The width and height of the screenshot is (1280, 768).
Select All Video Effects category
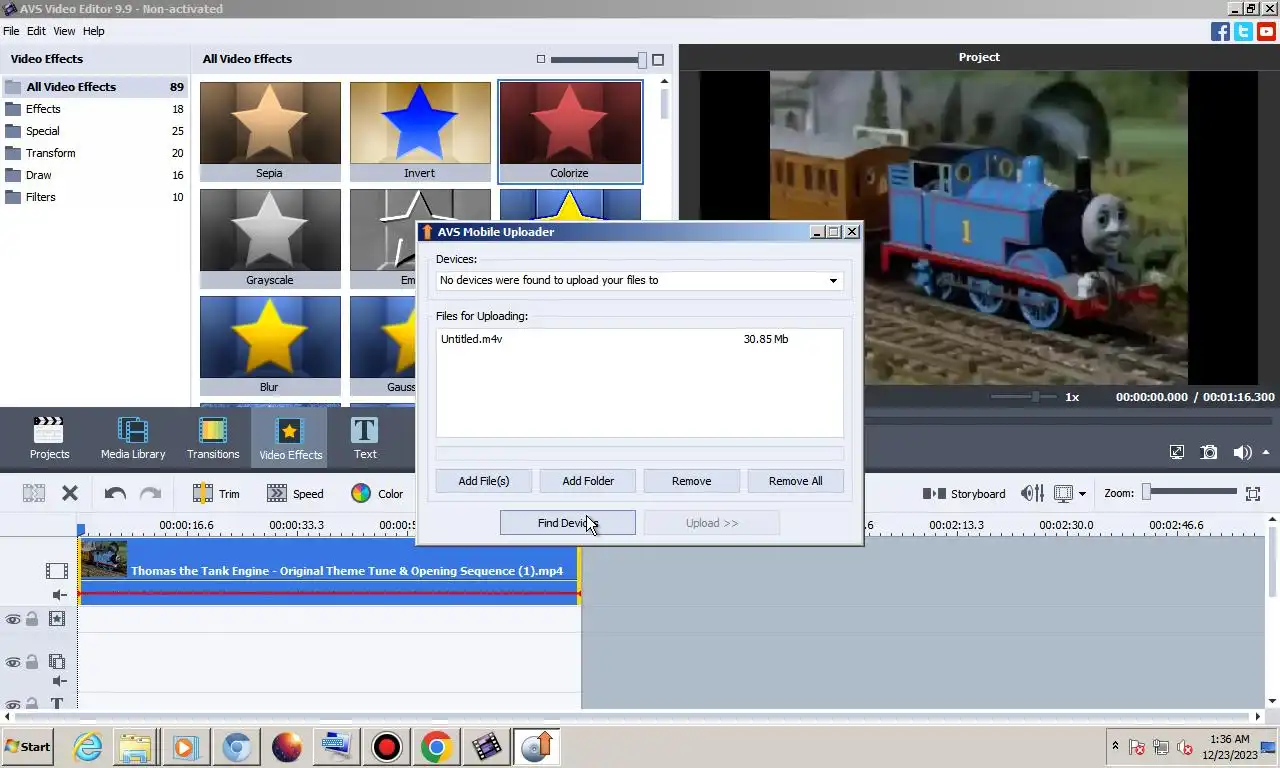[x=94, y=87]
